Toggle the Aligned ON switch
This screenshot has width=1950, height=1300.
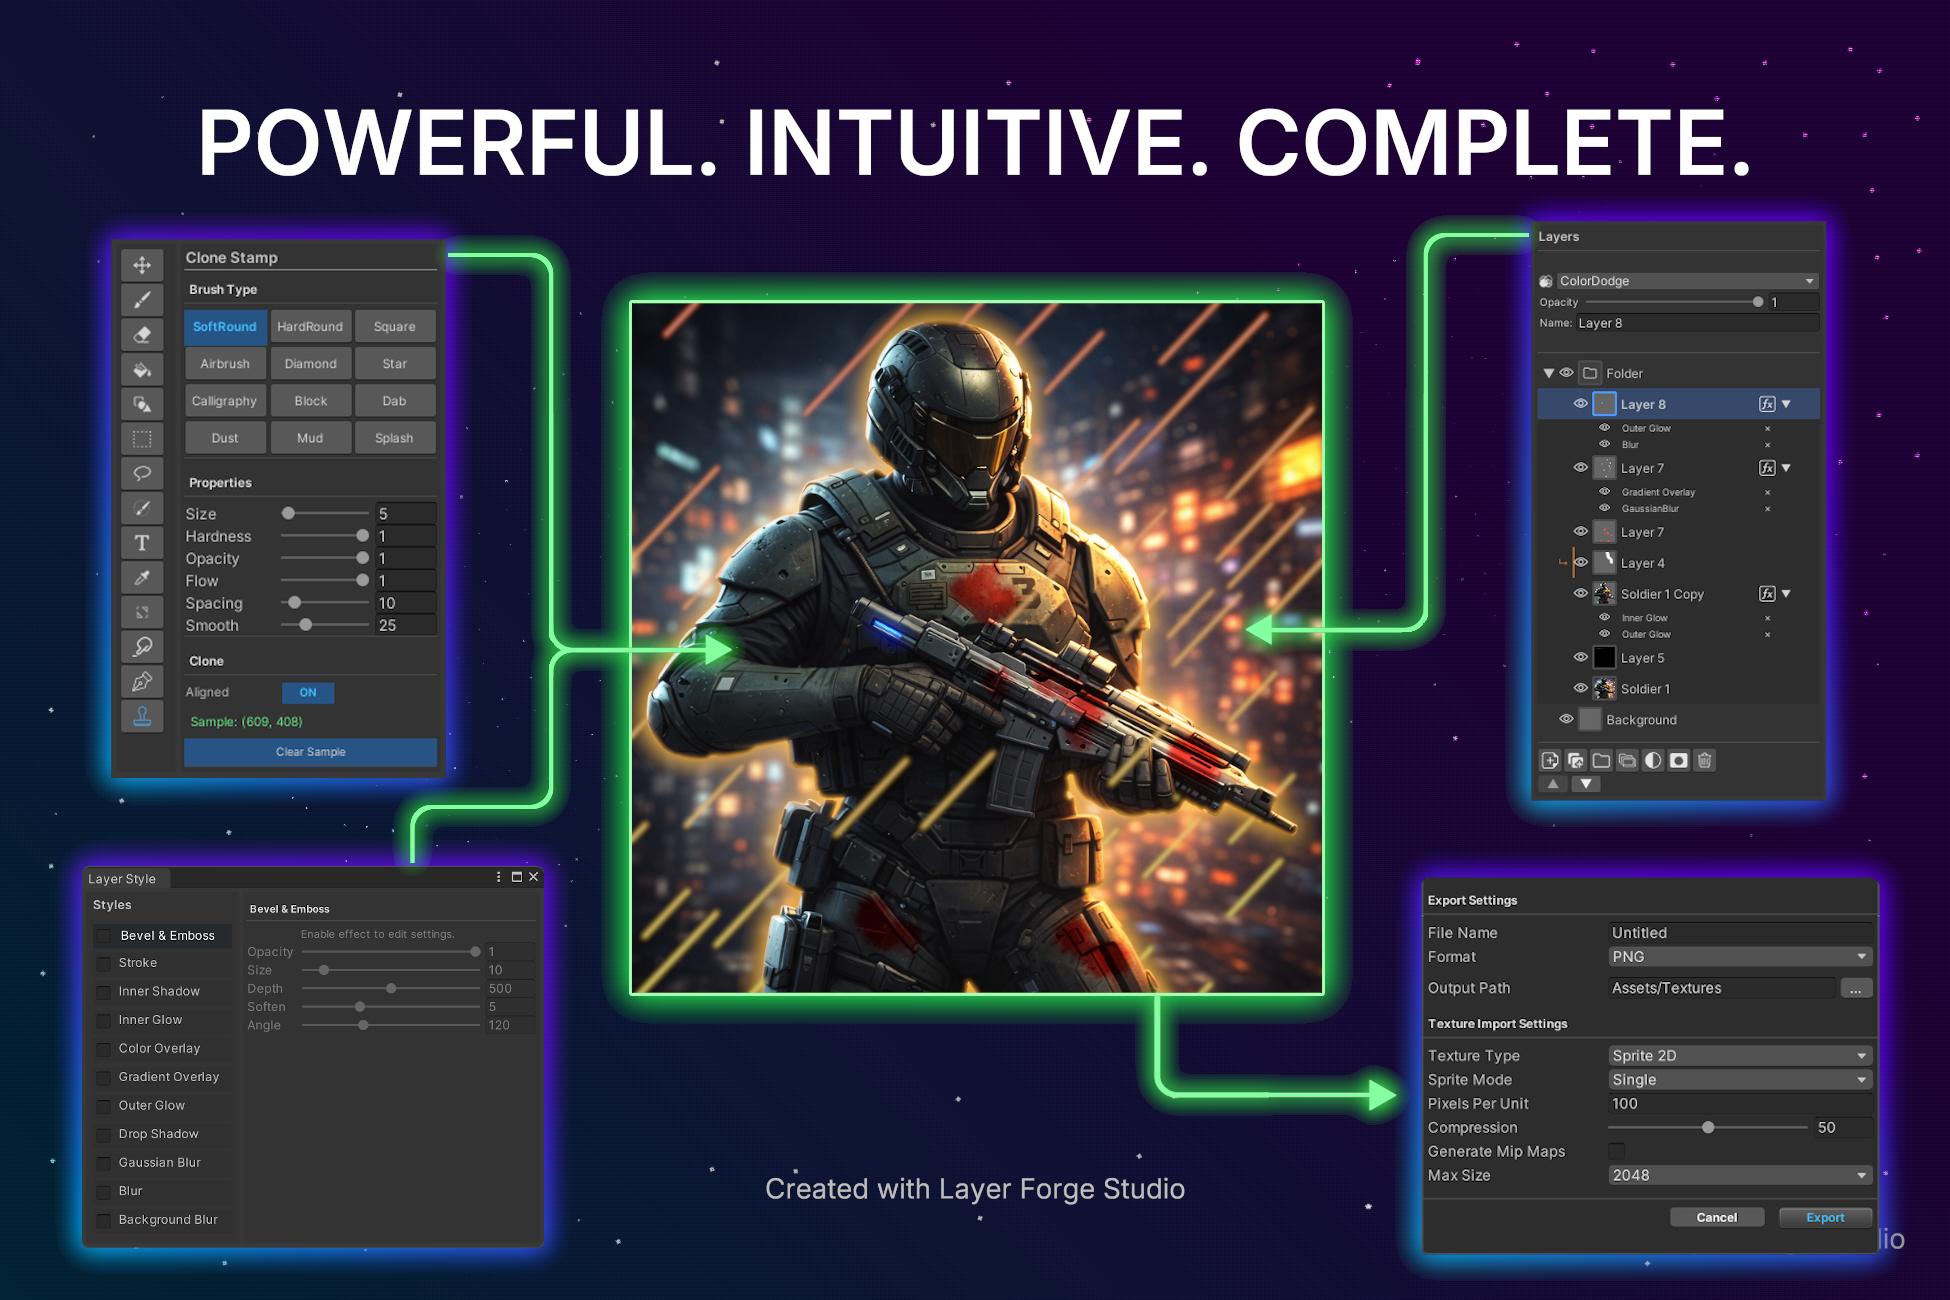click(308, 692)
